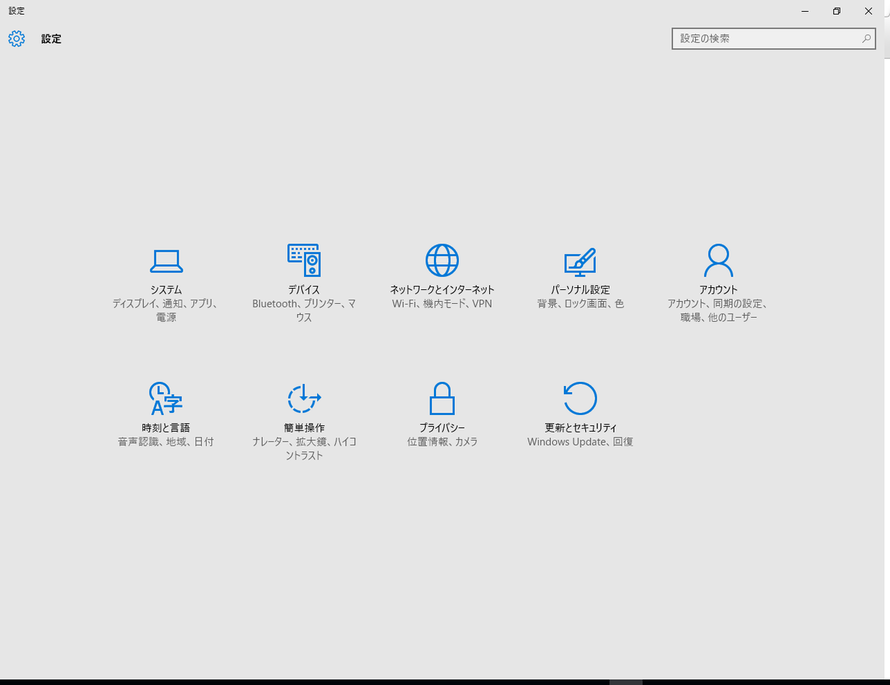Click the ナレーター、拡大鏡、ハイコントラスト description
890x685 pixels.
click(x=304, y=448)
